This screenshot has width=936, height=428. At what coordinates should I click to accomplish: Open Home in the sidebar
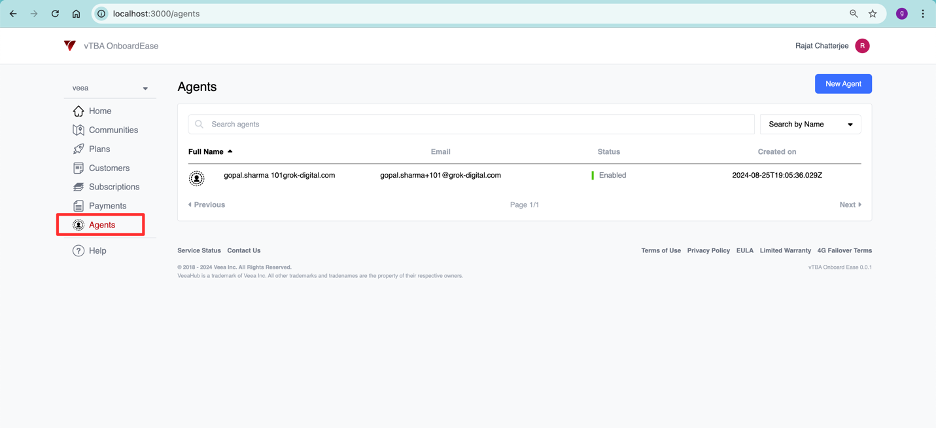100,111
